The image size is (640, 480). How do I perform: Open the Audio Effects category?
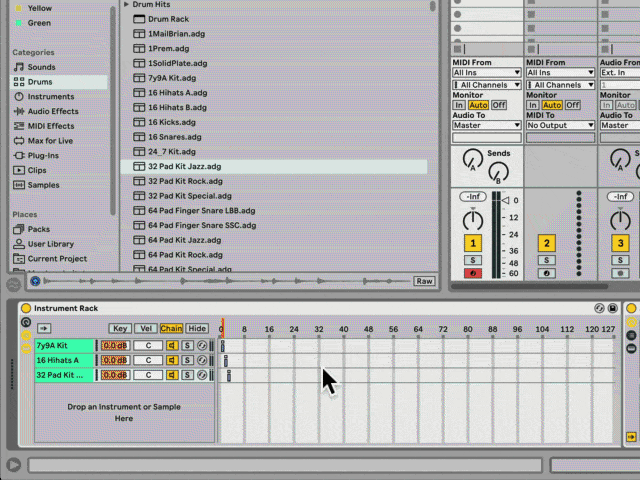[x=52, y=112]
